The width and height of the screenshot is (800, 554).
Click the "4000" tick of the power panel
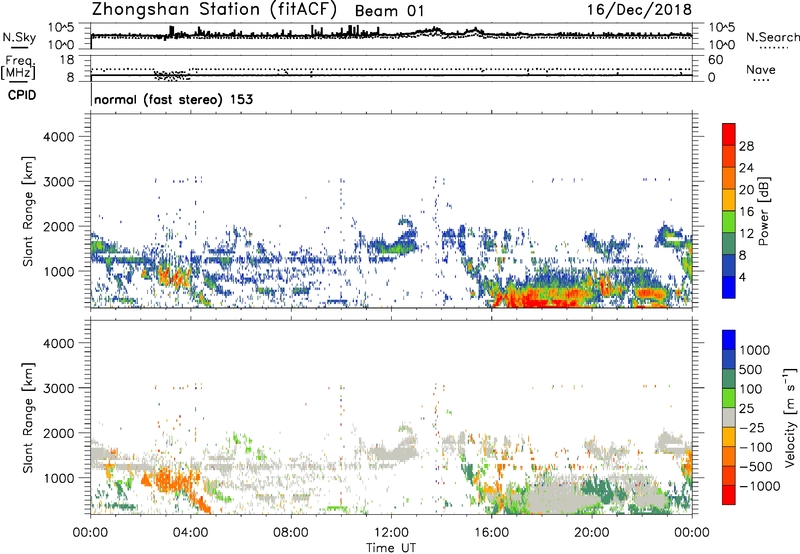pos(59,137)
